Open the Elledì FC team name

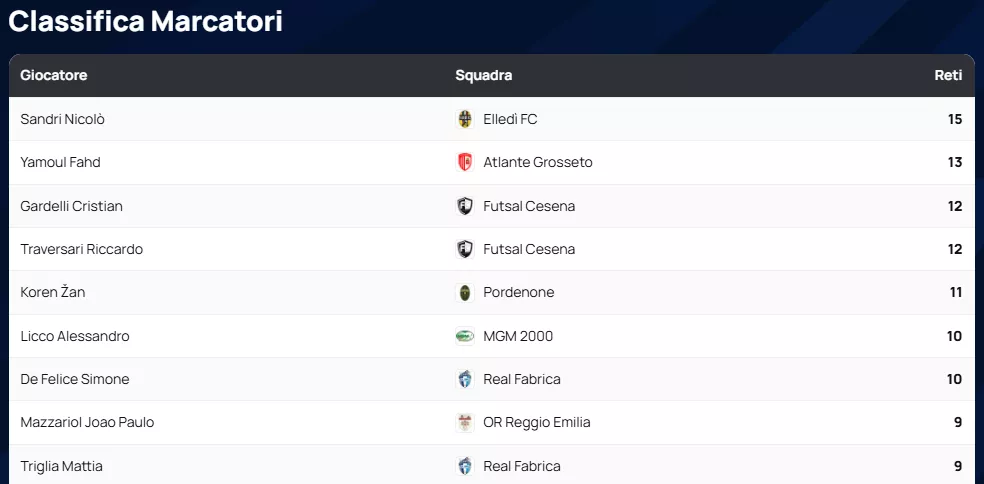[x=510, y=119]
